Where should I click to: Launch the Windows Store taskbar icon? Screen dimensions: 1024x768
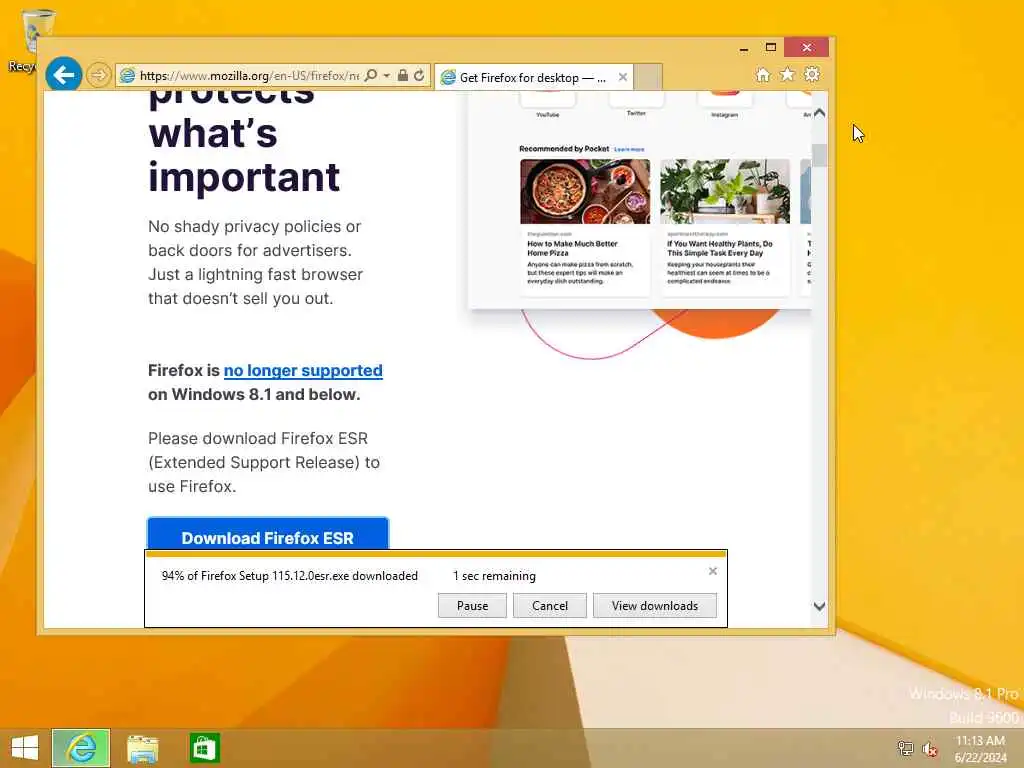(204, 748)
